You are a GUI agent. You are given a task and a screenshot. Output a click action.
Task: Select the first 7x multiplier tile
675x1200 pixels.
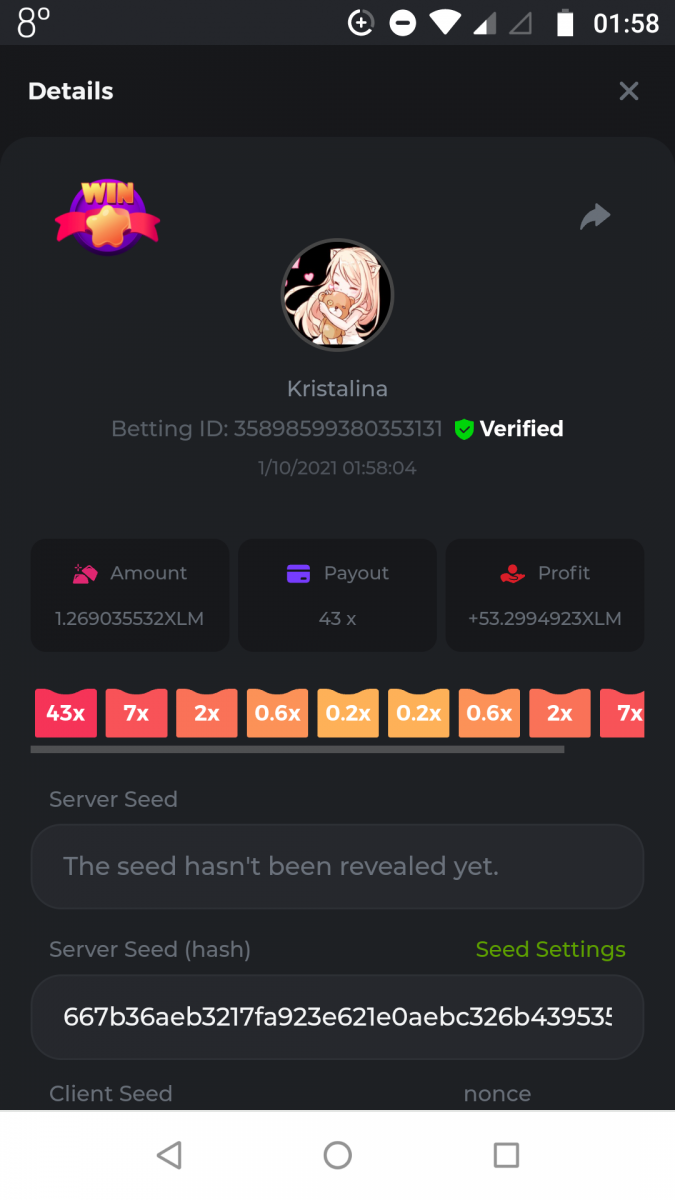[136, 713]
